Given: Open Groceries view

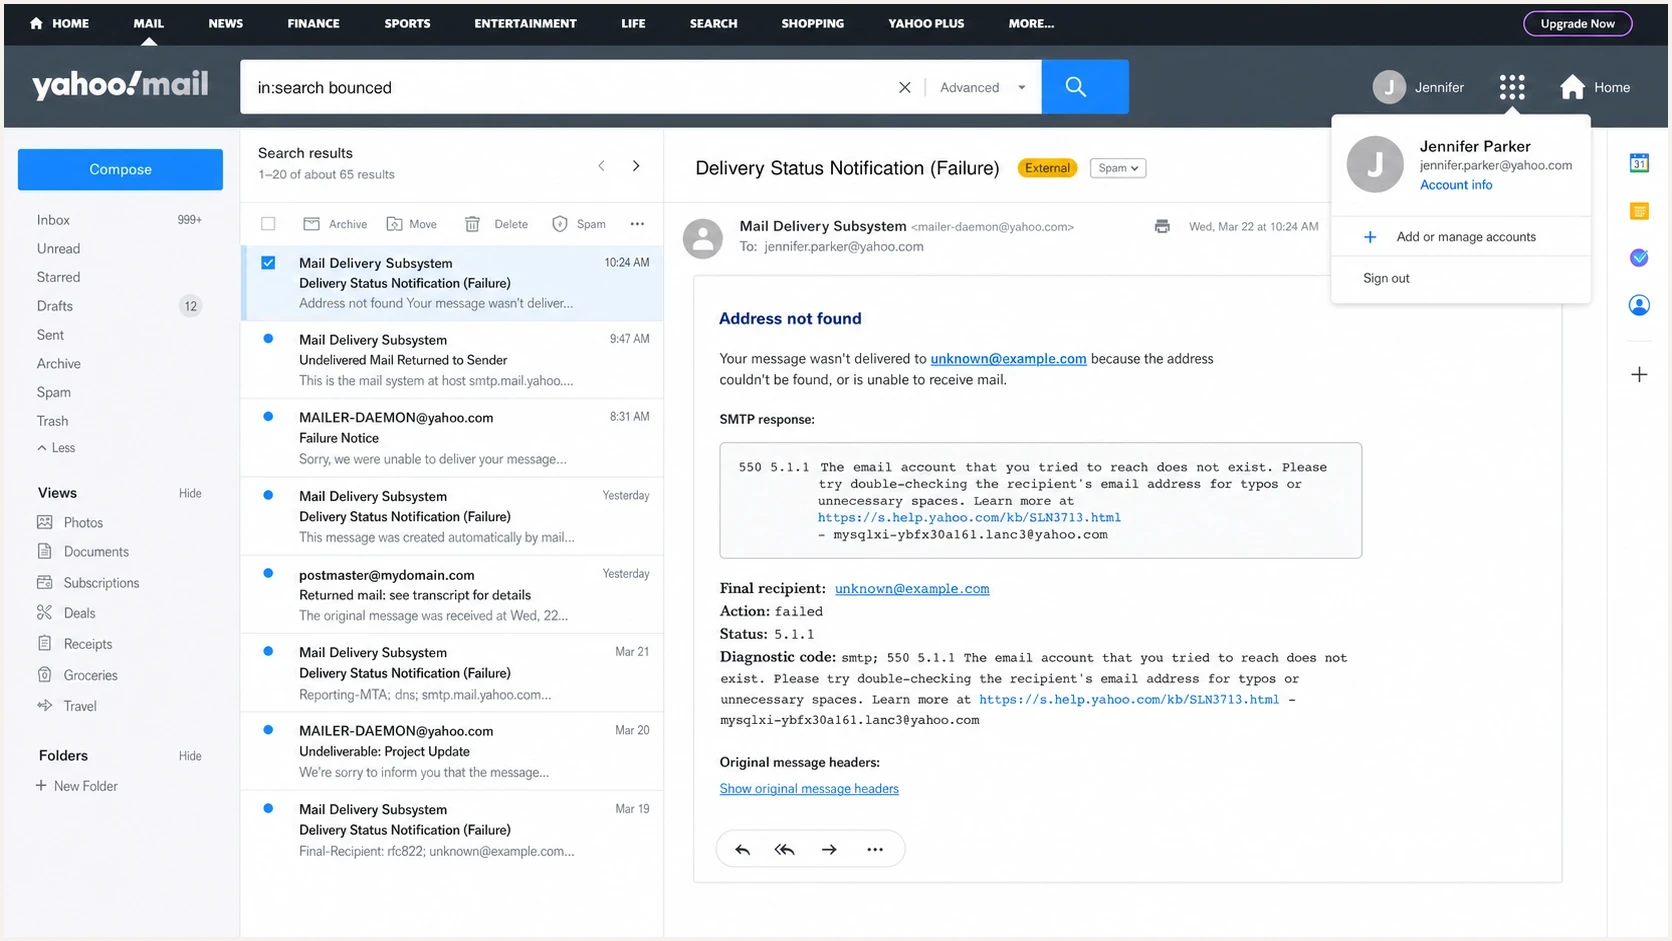Looking at the screenshot, I should pyautogui.click(x=77, y=675).
